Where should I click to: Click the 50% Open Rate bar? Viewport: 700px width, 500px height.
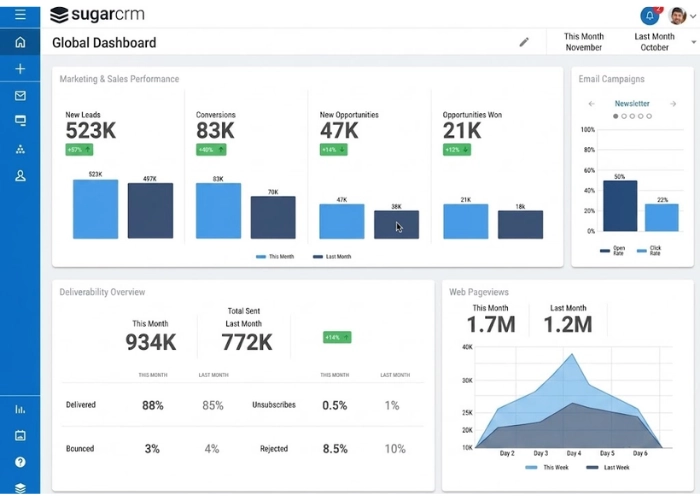click(x=620, y=206)
